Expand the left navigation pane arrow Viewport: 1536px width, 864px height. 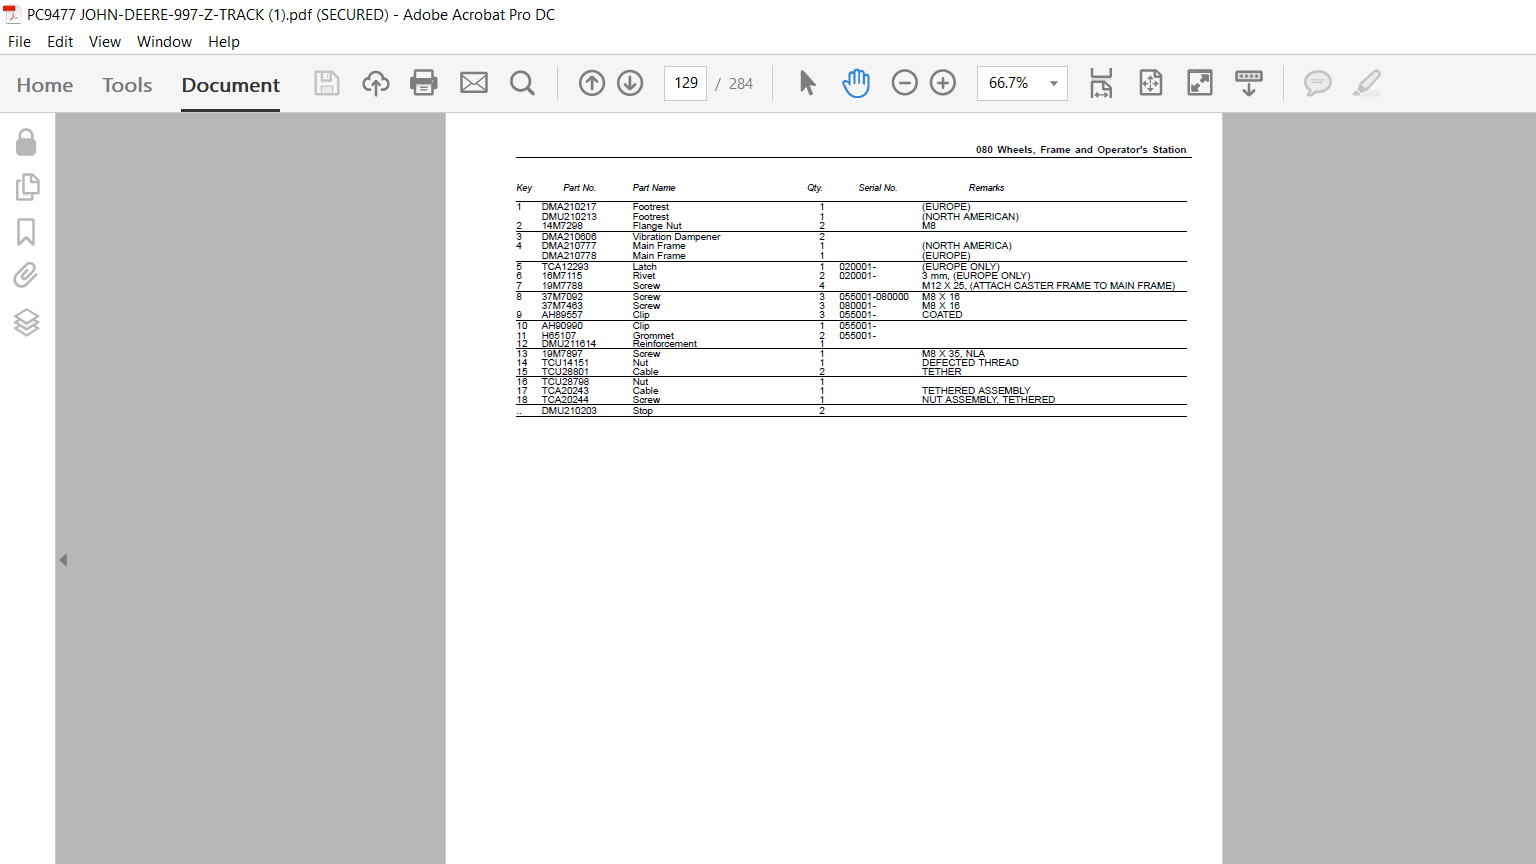click(x=63, y=560)
